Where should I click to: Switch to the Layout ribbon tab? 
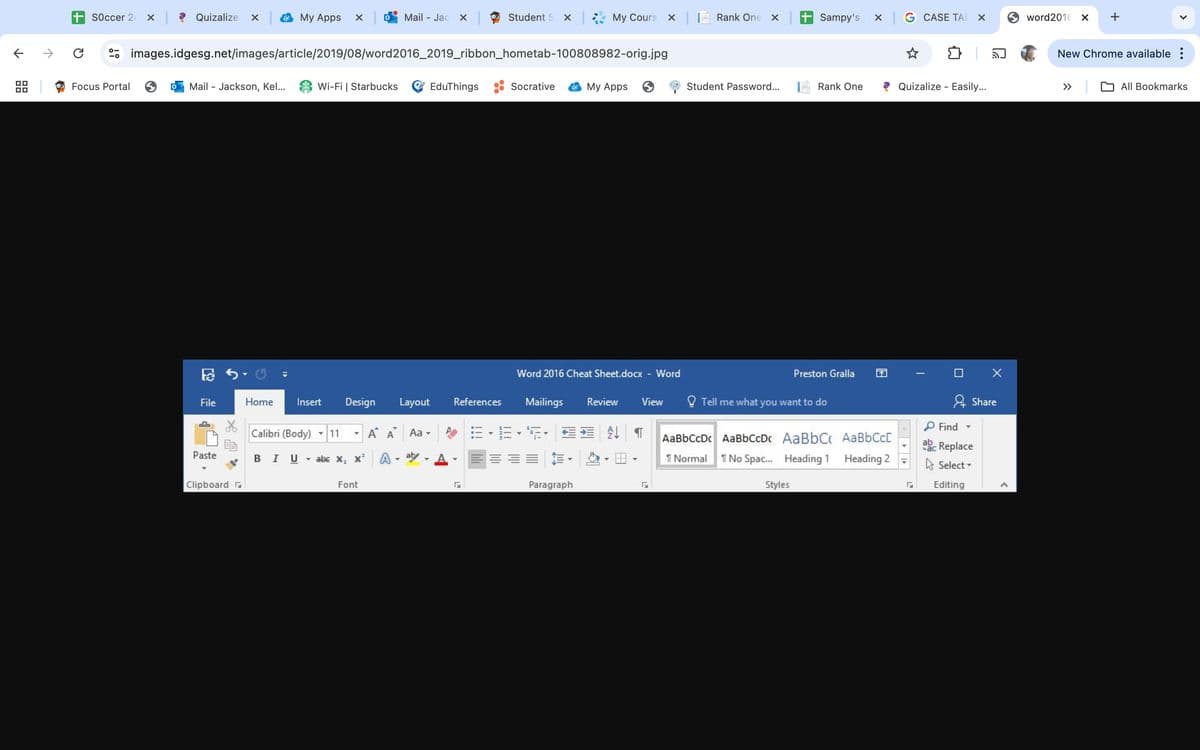(414, 402)
